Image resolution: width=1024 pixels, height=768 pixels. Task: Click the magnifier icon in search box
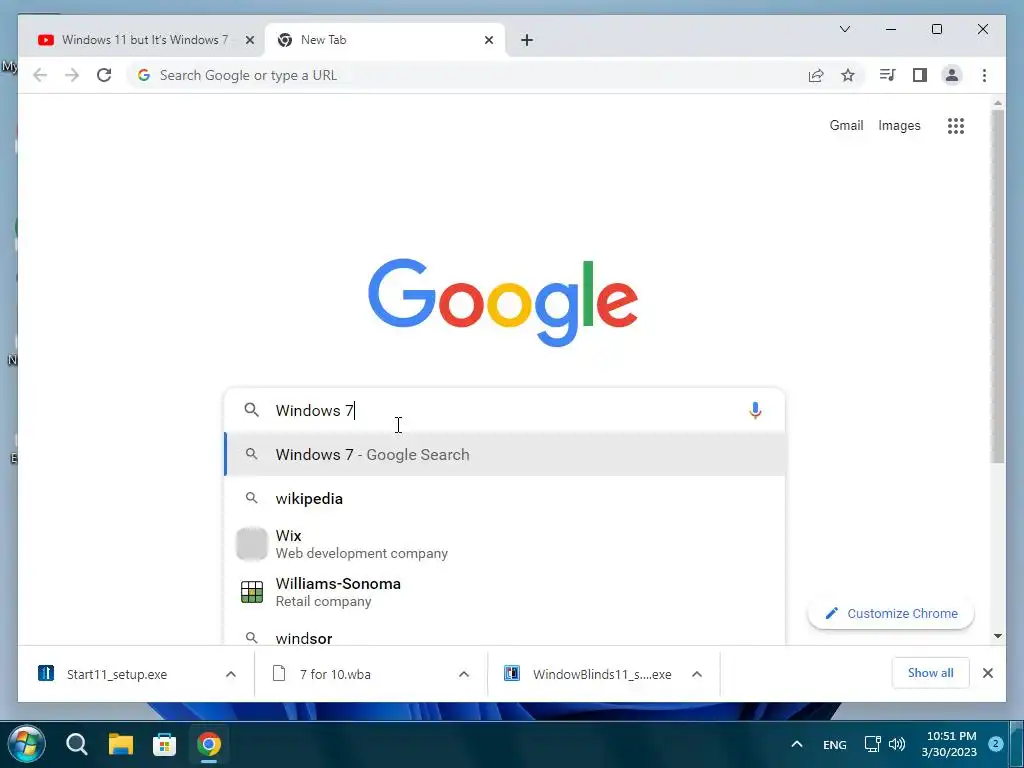click(251, 410)
